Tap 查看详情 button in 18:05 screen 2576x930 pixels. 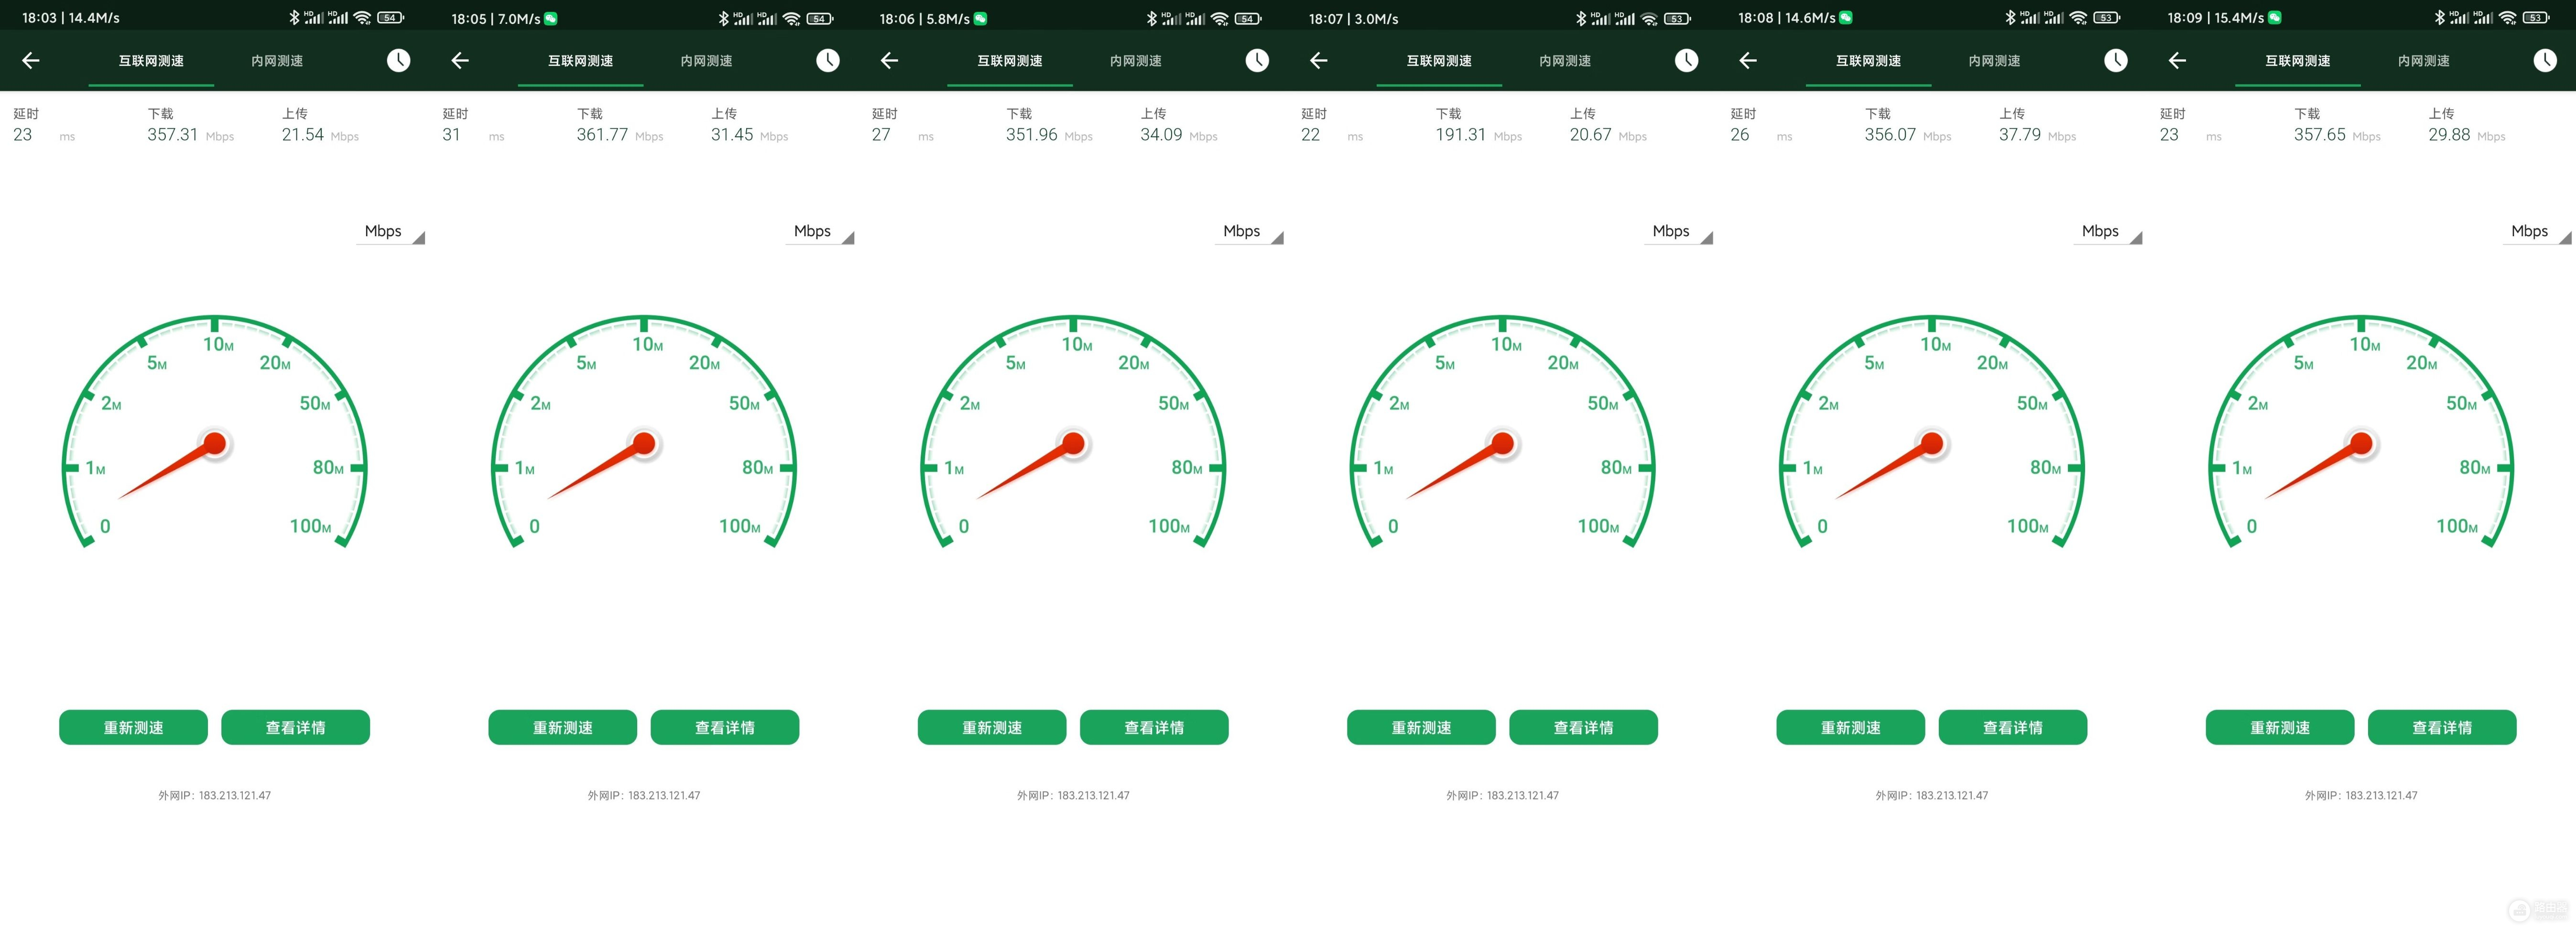point(725,727)
